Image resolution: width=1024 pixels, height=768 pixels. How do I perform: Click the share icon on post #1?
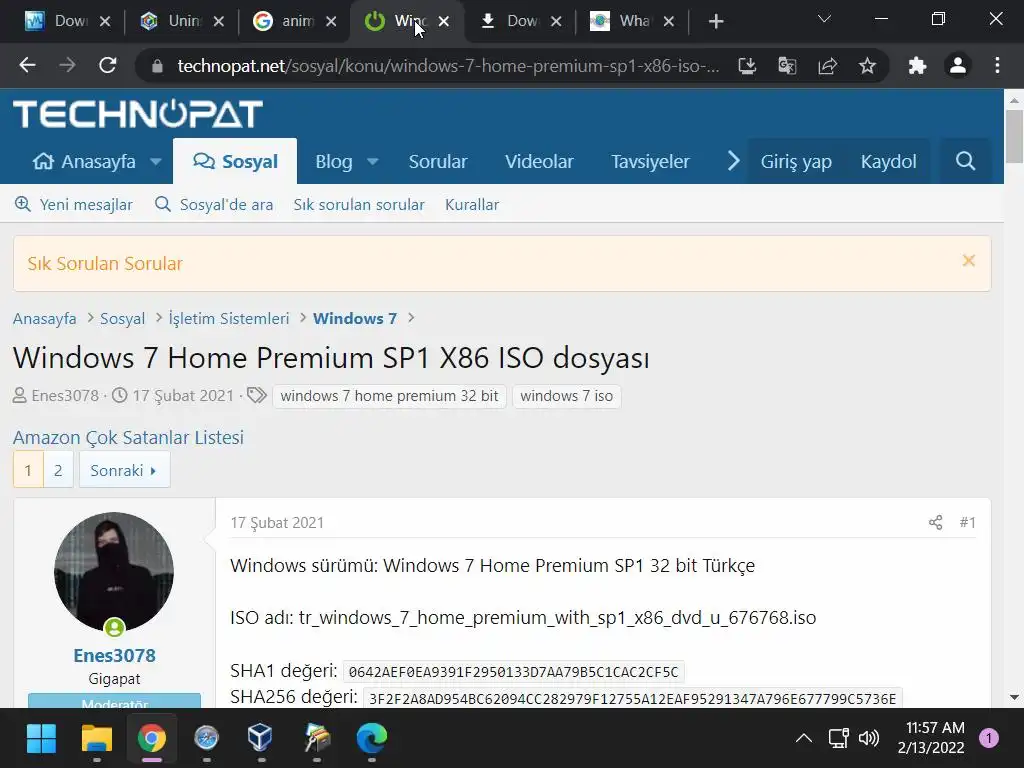tap(935, 522)
